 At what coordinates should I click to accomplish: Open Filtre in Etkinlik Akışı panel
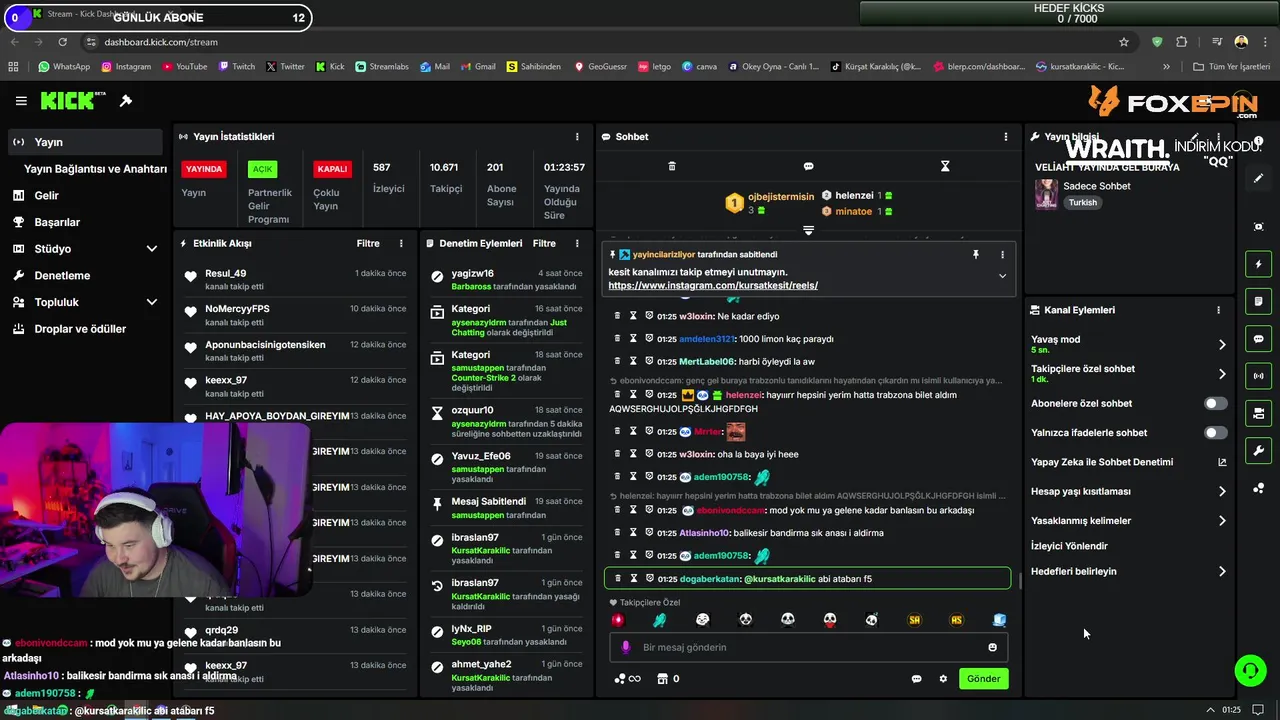pos(368,243)
